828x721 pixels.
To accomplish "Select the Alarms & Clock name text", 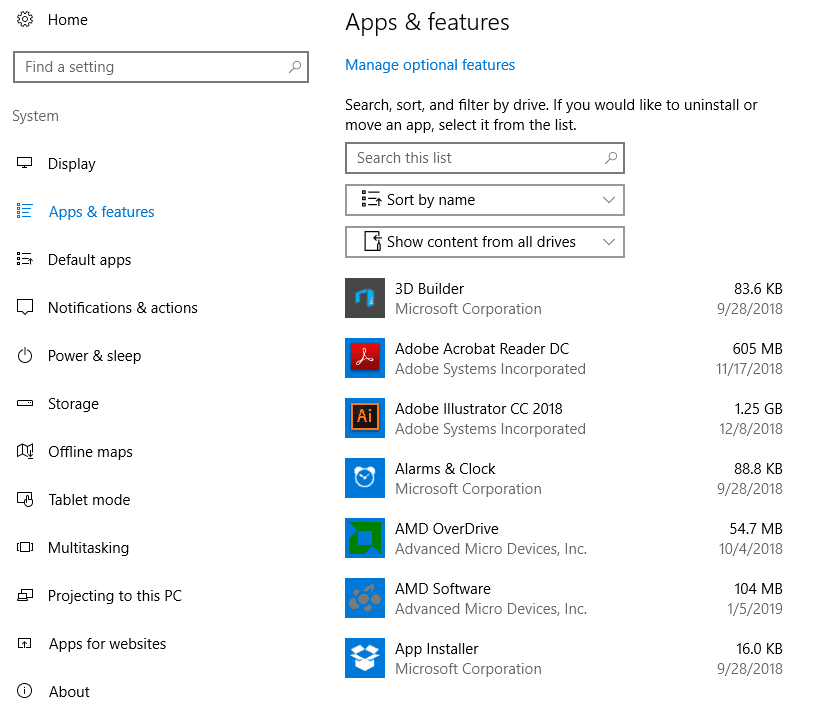I will 445,469.
